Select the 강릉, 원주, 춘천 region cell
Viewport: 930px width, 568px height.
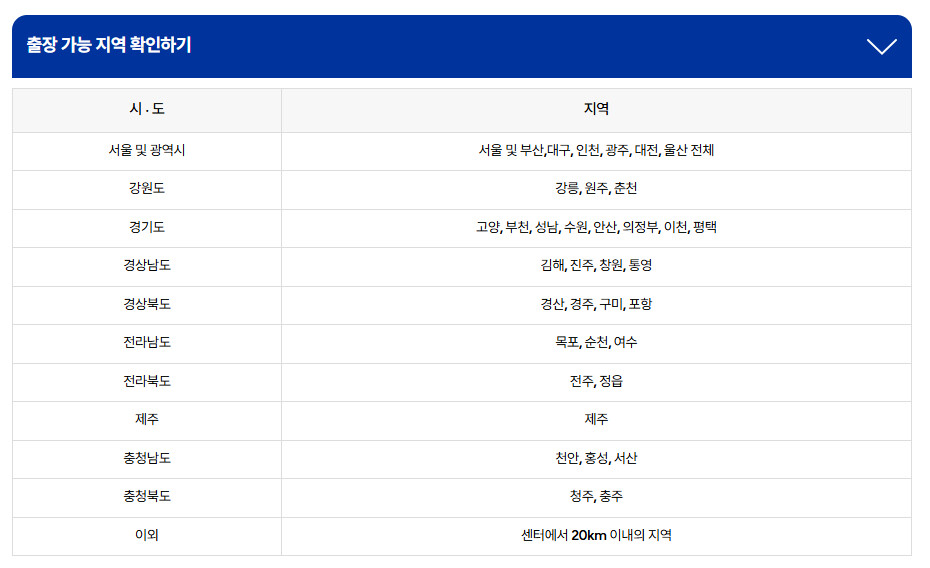point(596,189)
